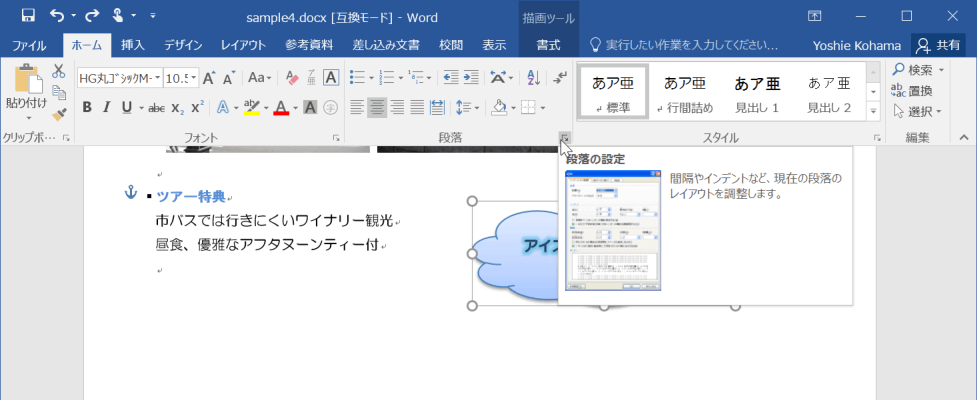Expand the bullet list dropdown

click(371, 78)
